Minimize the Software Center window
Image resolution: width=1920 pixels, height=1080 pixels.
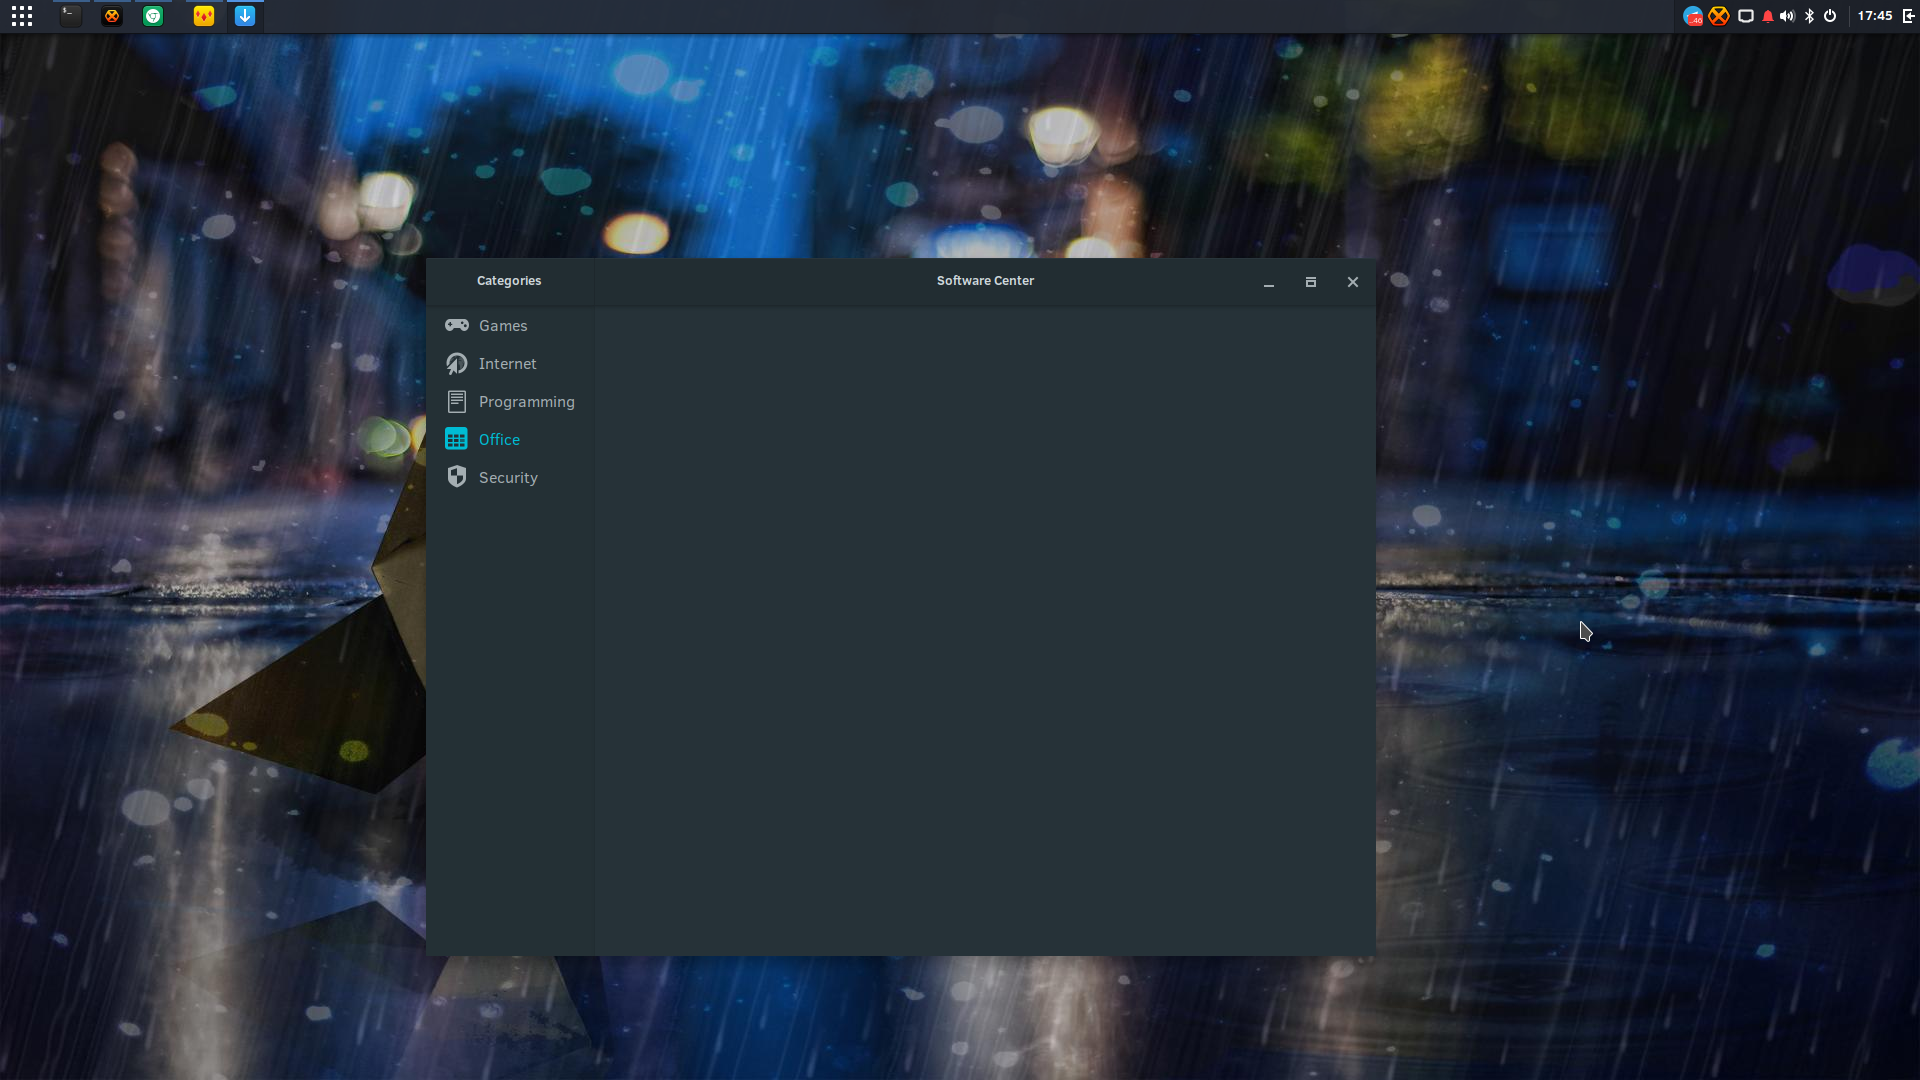tap(1269, 283)
